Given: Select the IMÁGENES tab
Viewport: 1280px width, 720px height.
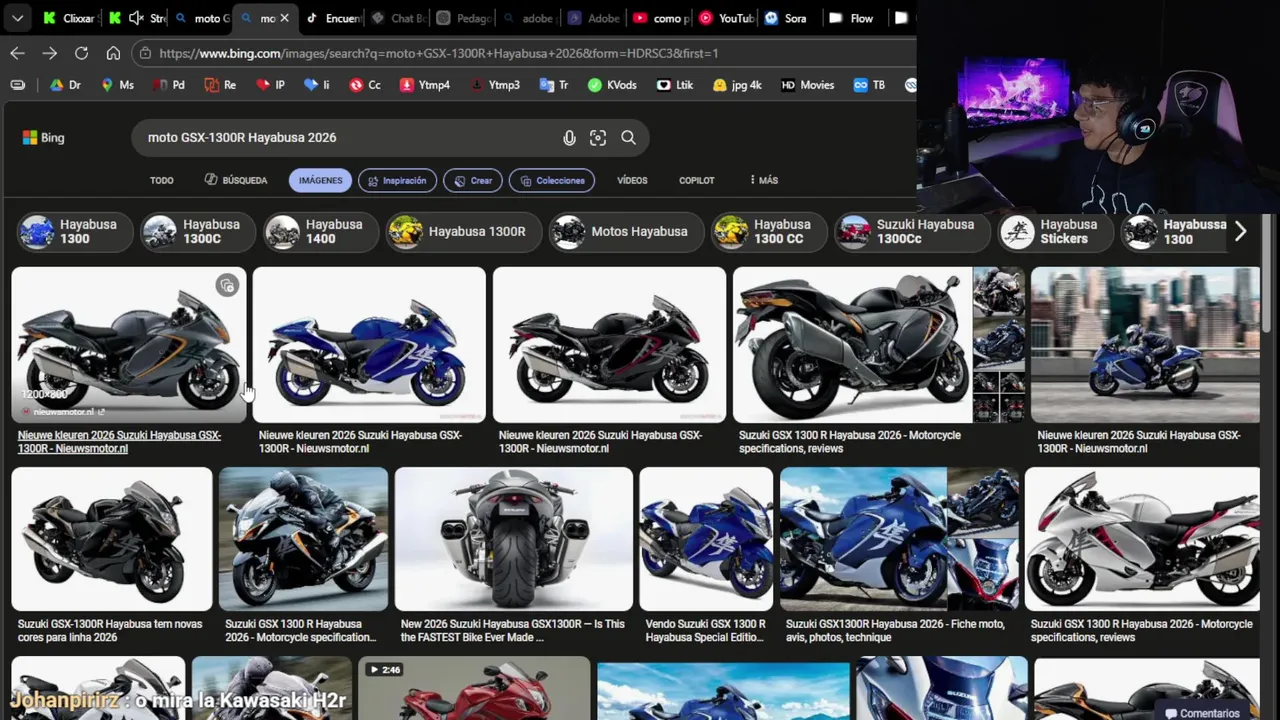Looking at the screenshot, I should [x=320, y=180].
